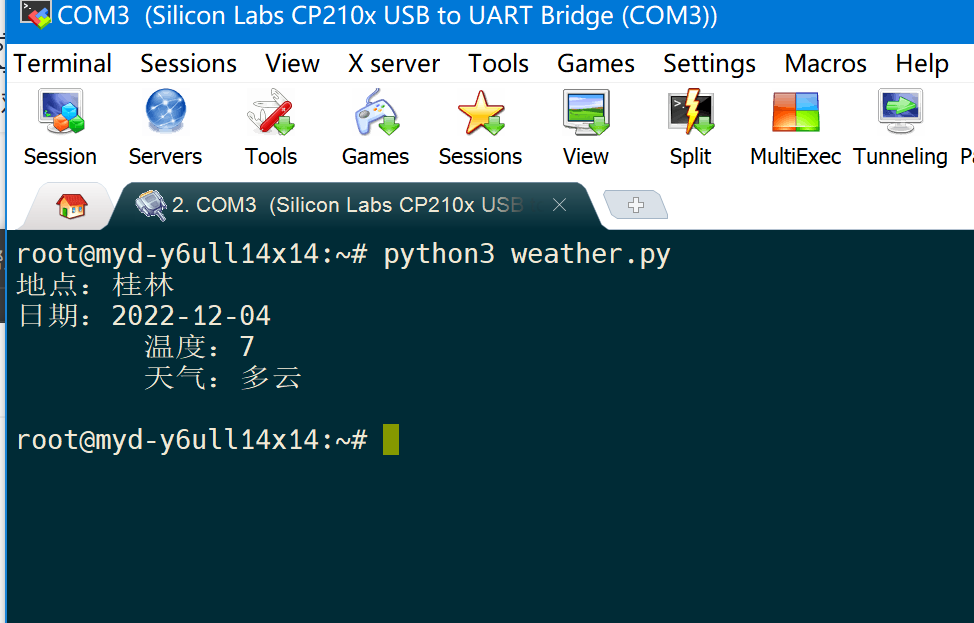Viewport: 974px width, 623px height.
Task: Open the Servers toolbar icon
Action: pos(165,112)
